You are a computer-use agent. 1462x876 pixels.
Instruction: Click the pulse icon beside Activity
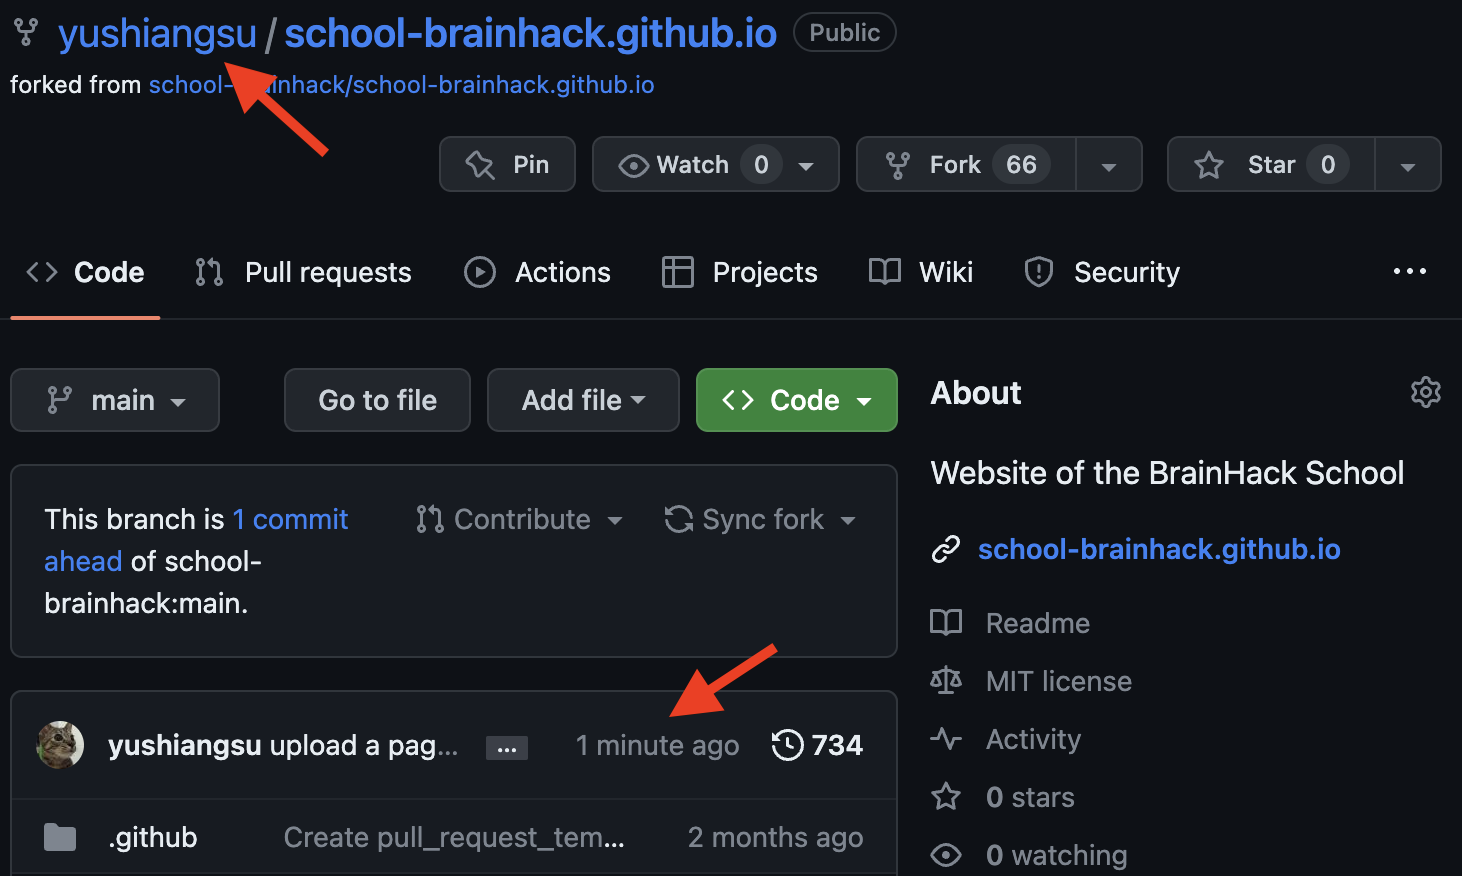[x=946, y=739]
